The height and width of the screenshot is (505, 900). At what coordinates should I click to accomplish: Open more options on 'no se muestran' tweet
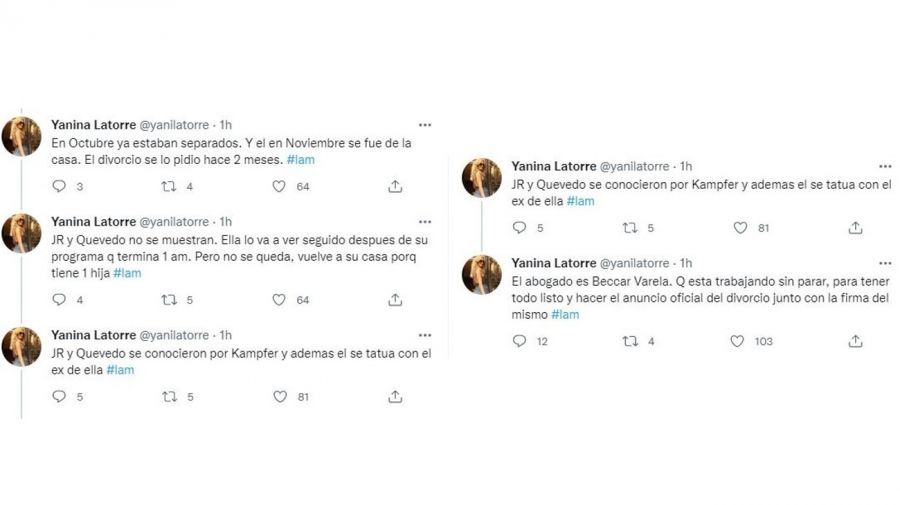pyautogui.click(x=425, y=221)
